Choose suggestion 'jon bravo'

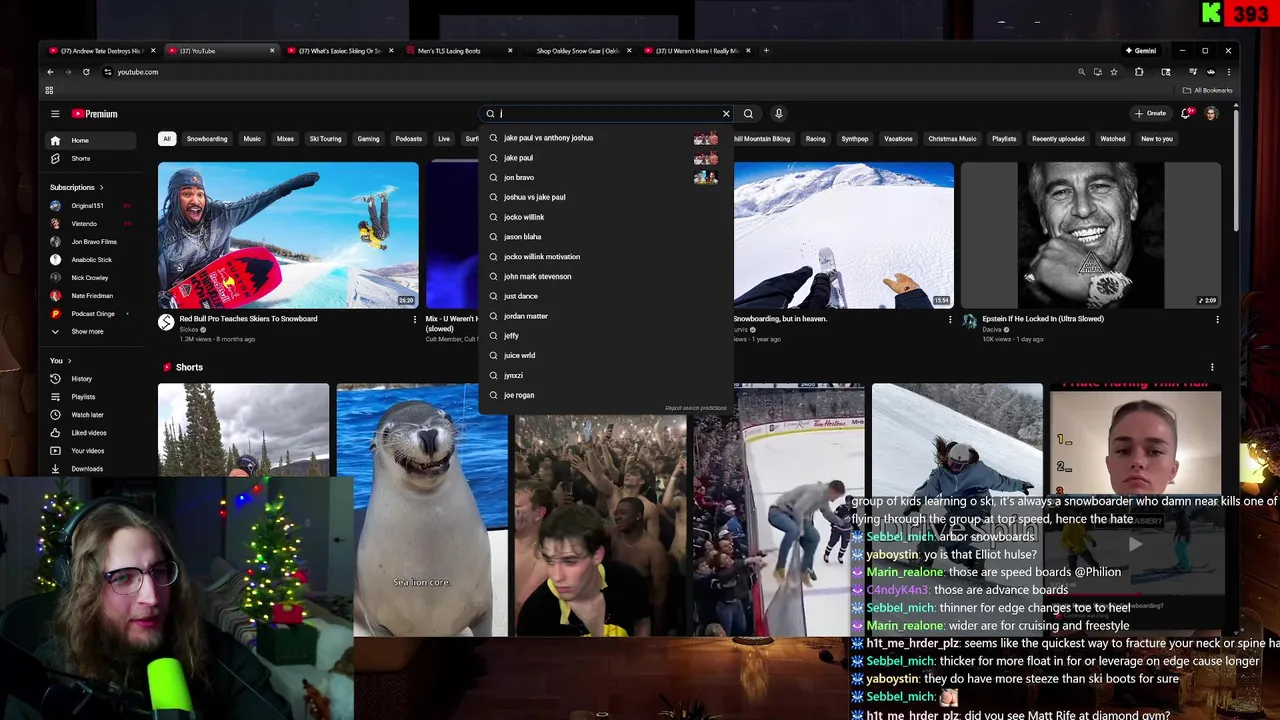point(605,178)
